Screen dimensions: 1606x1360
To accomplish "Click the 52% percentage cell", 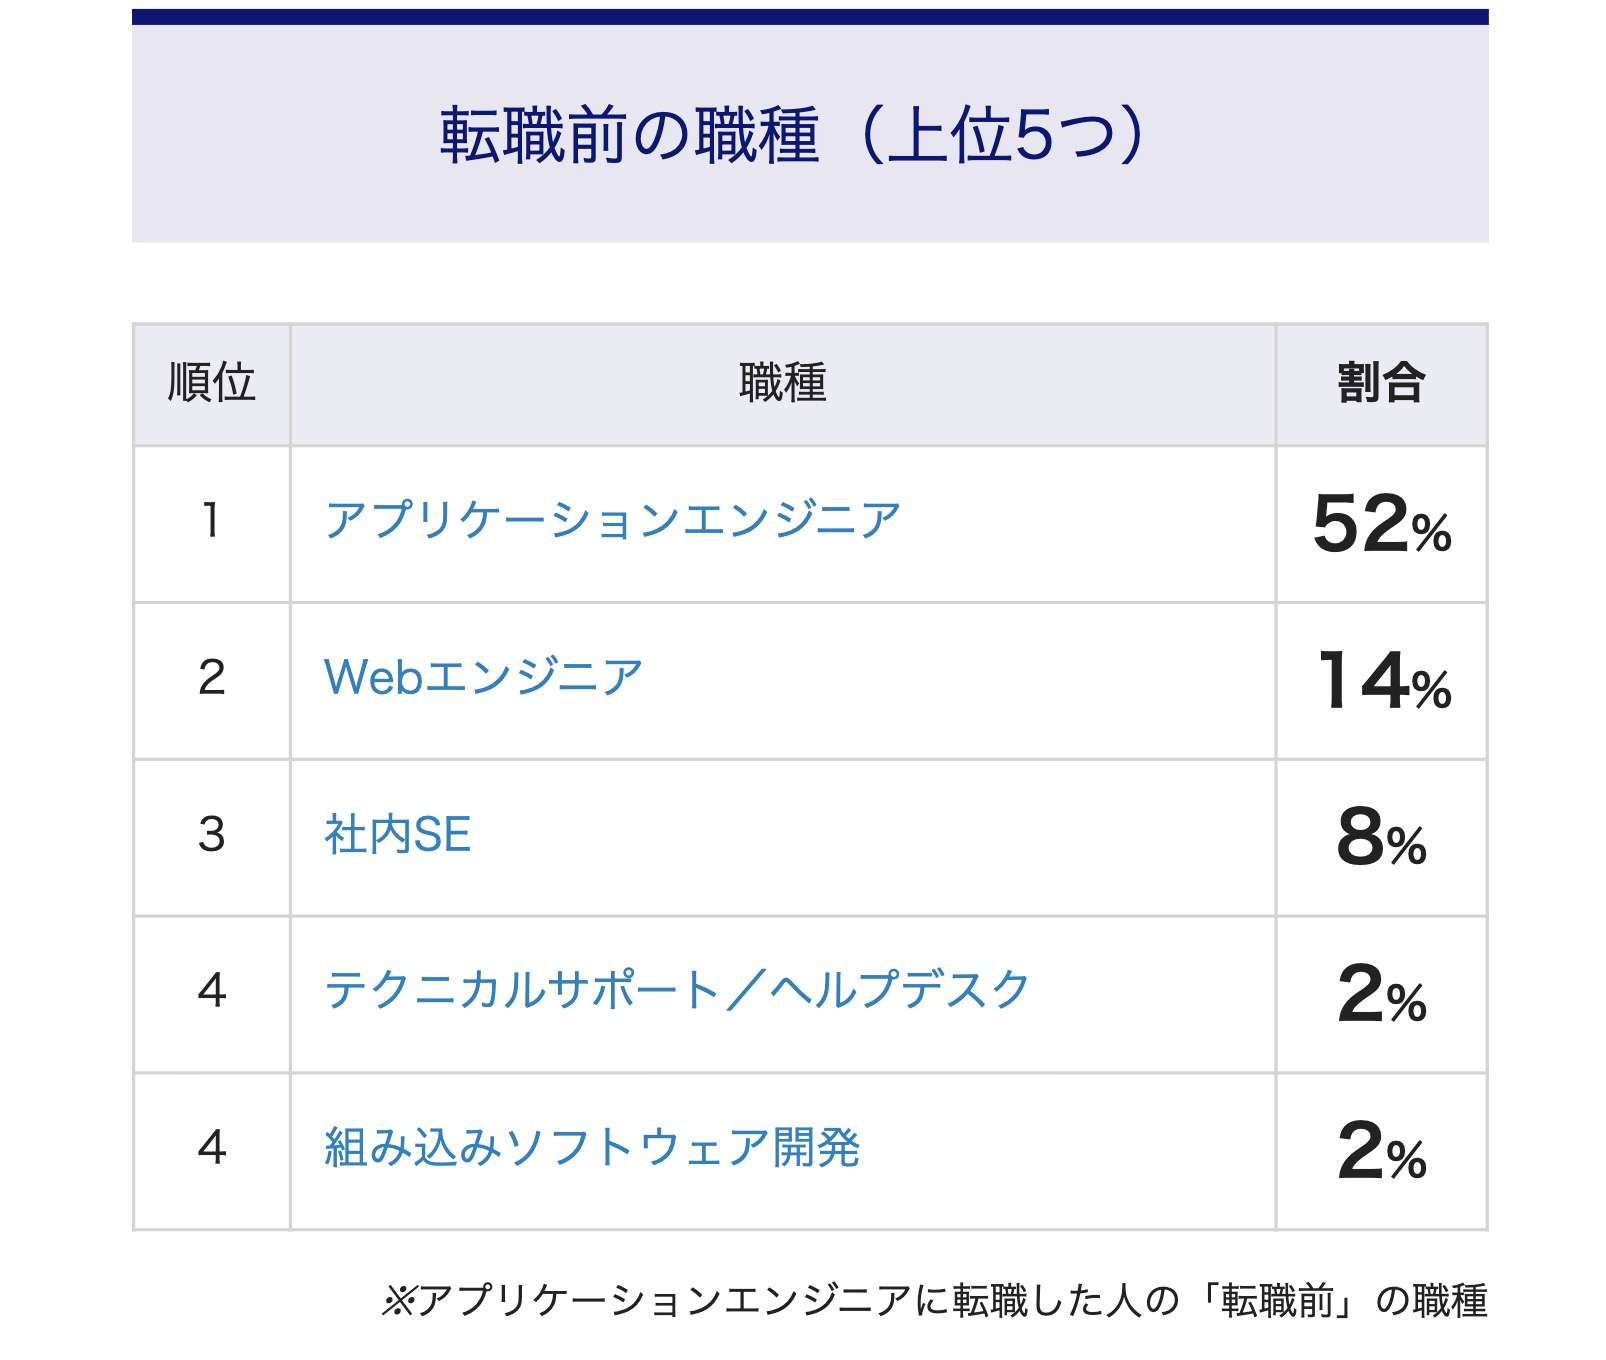I will (1380, 524).
